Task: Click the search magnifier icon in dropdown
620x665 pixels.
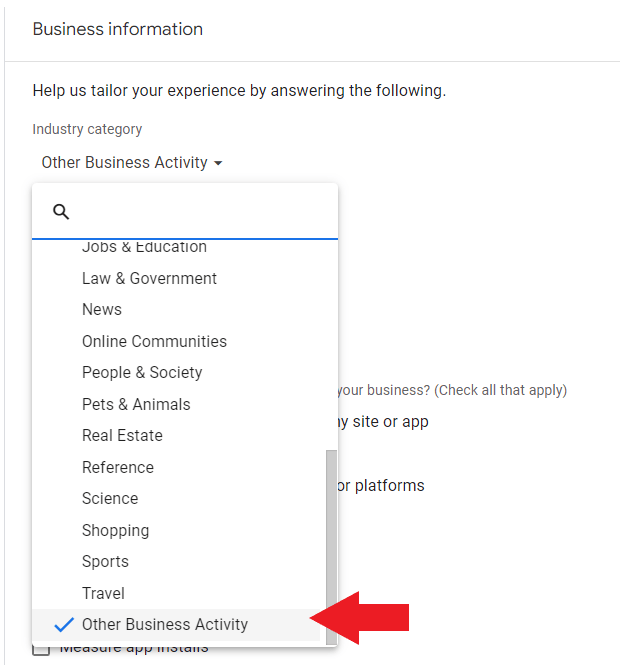Action: (61, 212)
